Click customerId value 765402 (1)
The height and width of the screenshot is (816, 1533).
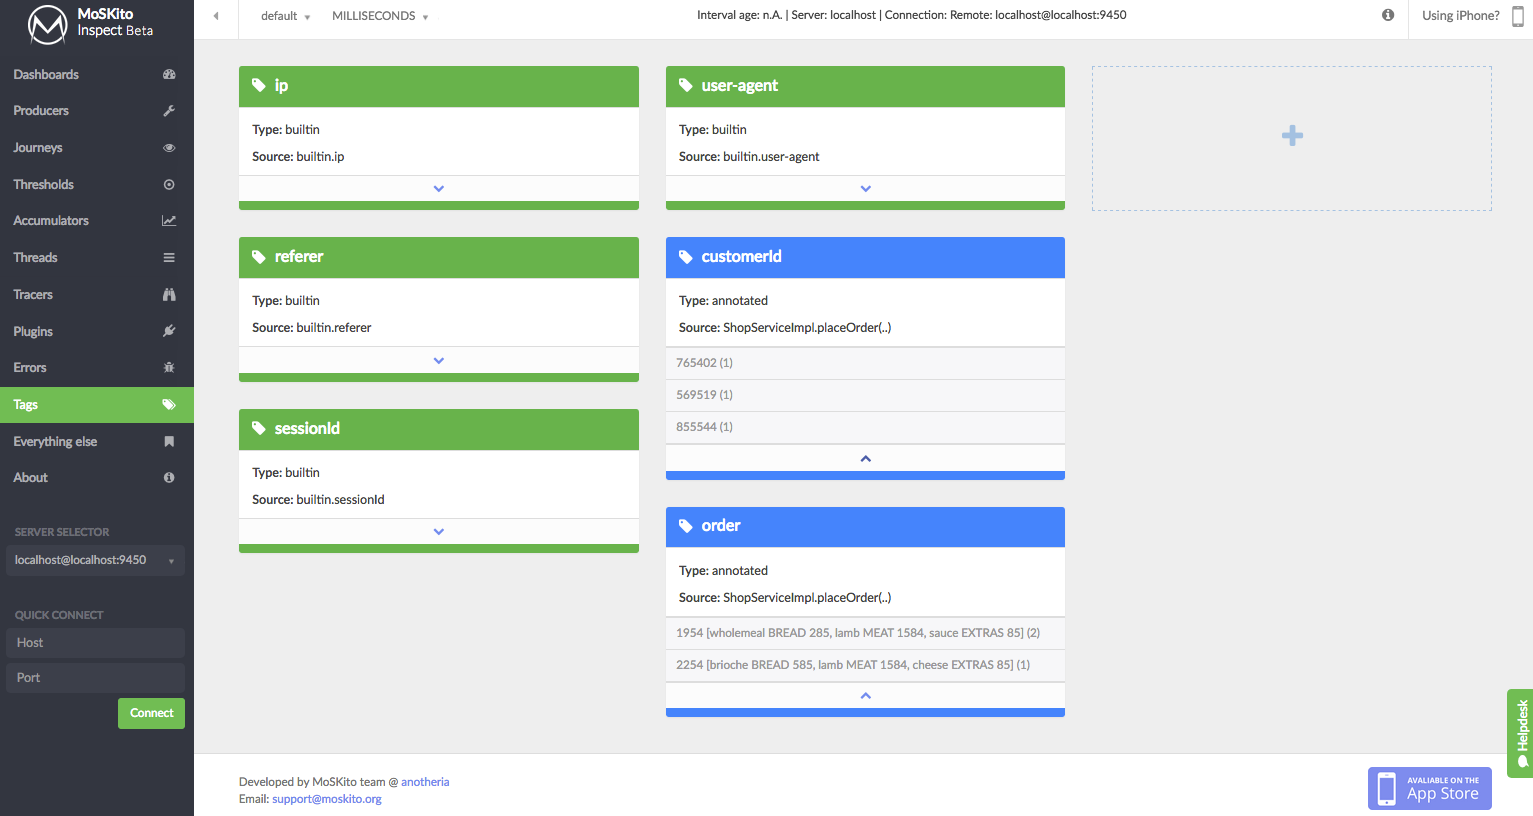(866, 363)
